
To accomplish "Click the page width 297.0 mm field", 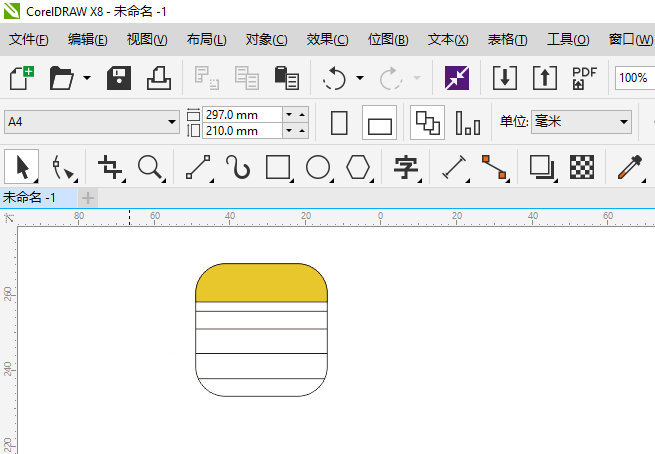I will pos(242,114).
